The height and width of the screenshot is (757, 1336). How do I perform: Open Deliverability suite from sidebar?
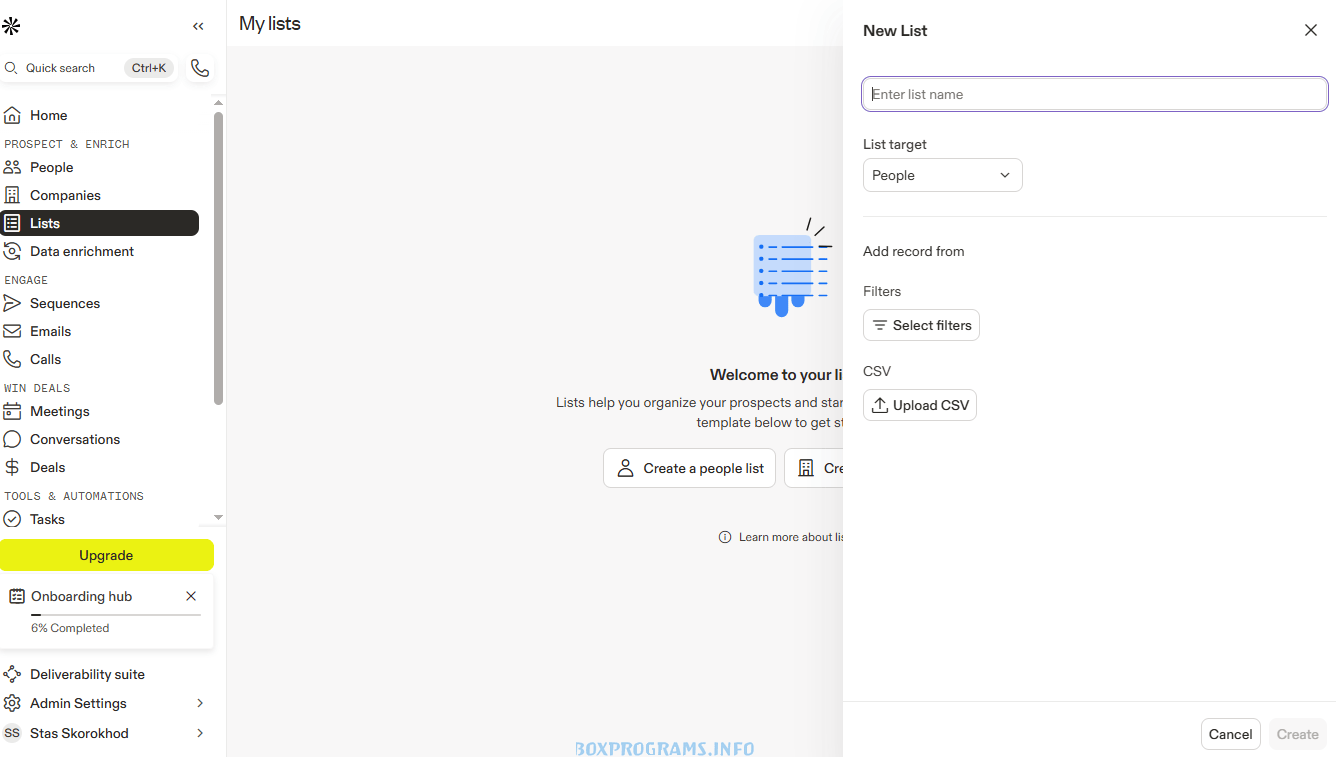tap(87, 674)
